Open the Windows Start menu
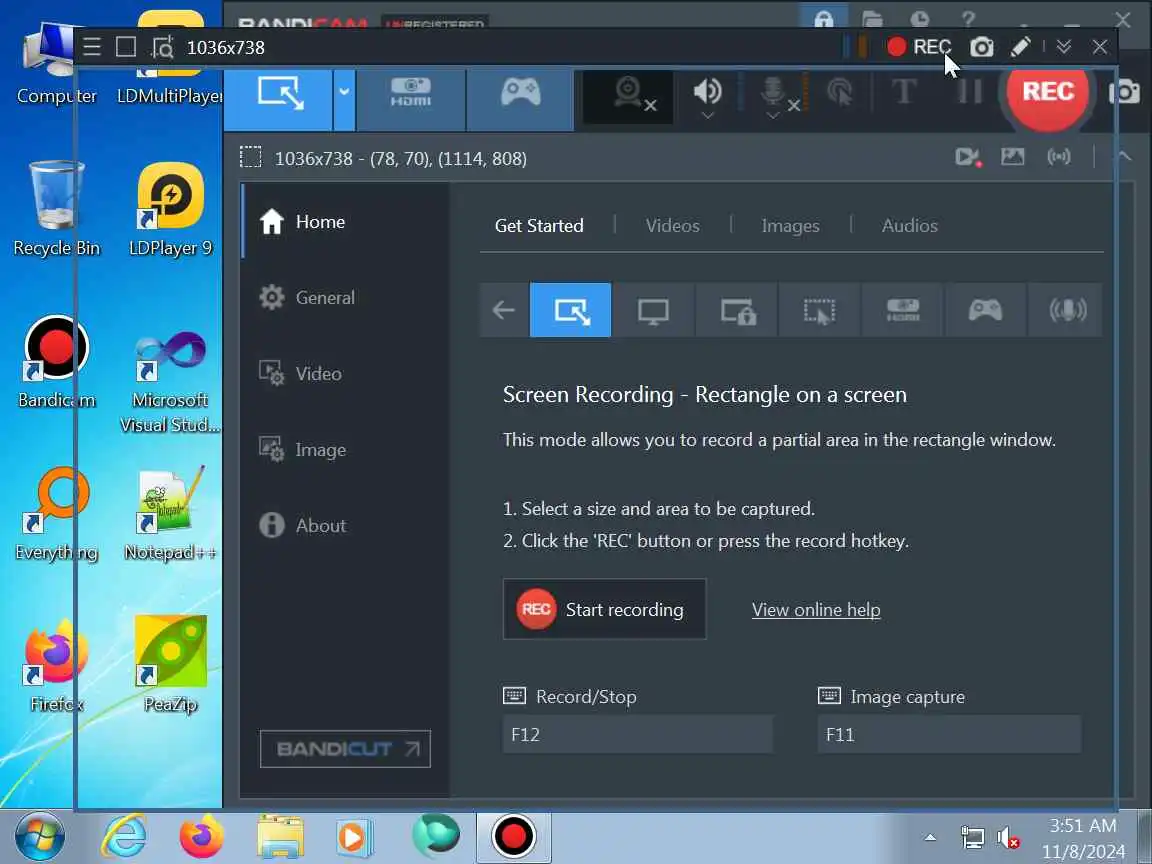 coord(40,836)
